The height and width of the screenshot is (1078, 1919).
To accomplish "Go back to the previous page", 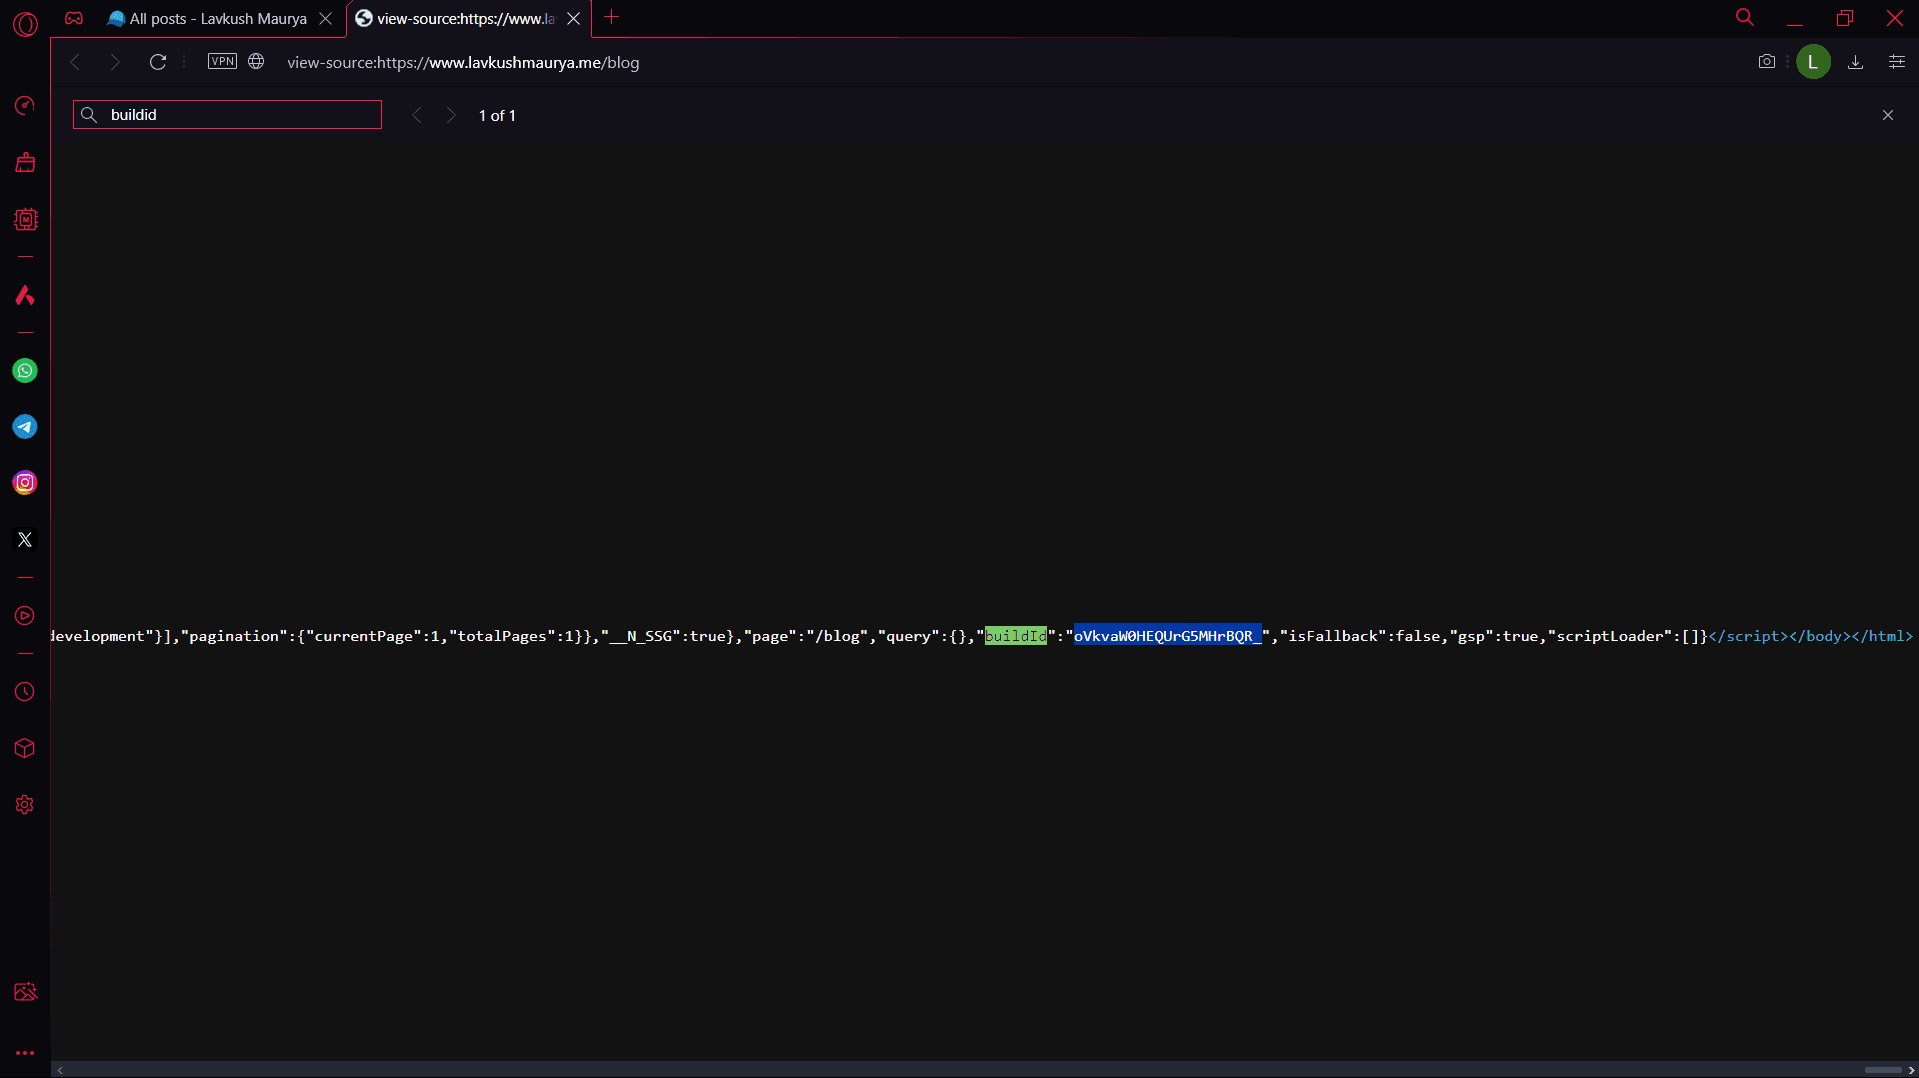I will 75,62.
